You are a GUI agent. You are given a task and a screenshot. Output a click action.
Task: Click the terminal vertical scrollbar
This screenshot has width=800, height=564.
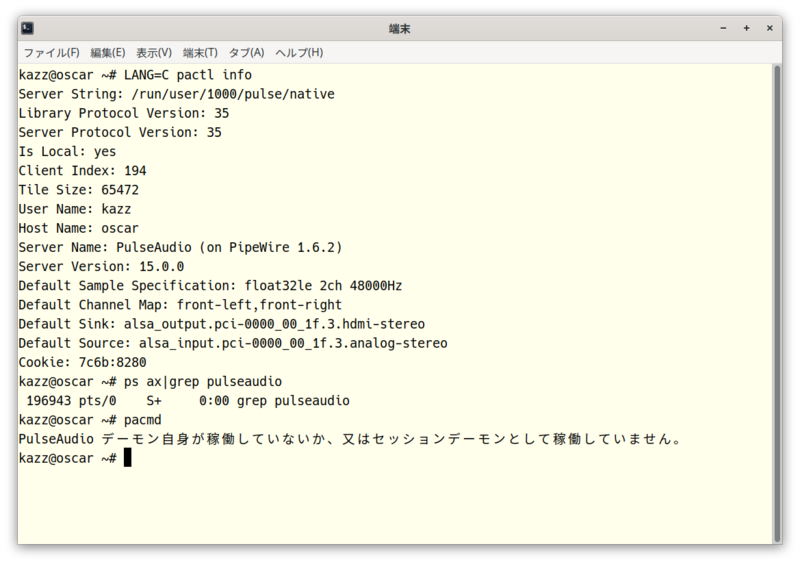pos(778,304)
